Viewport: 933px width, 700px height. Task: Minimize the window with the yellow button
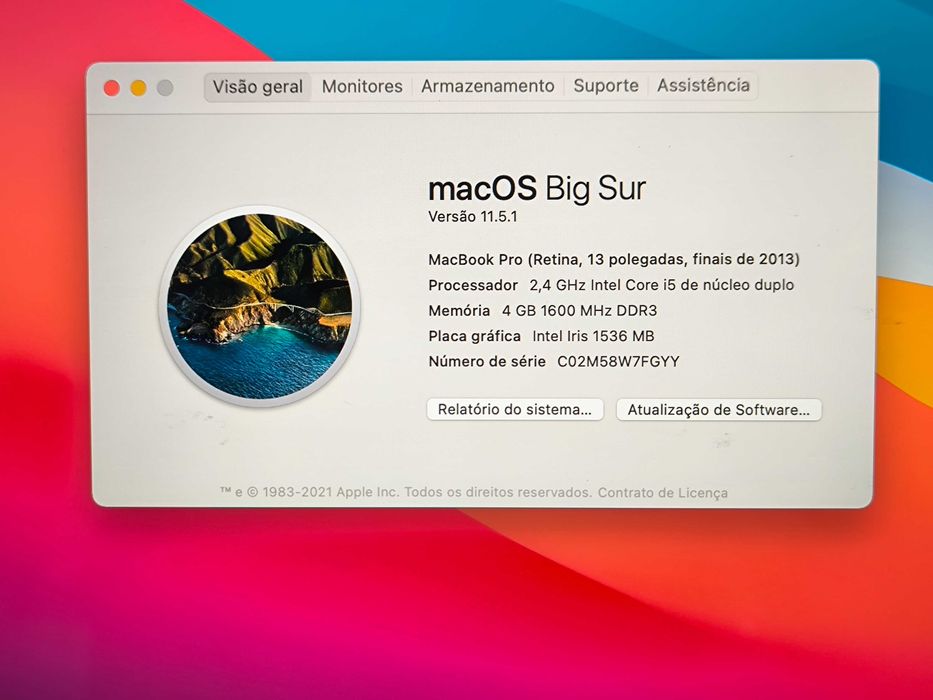click(139, 88)
